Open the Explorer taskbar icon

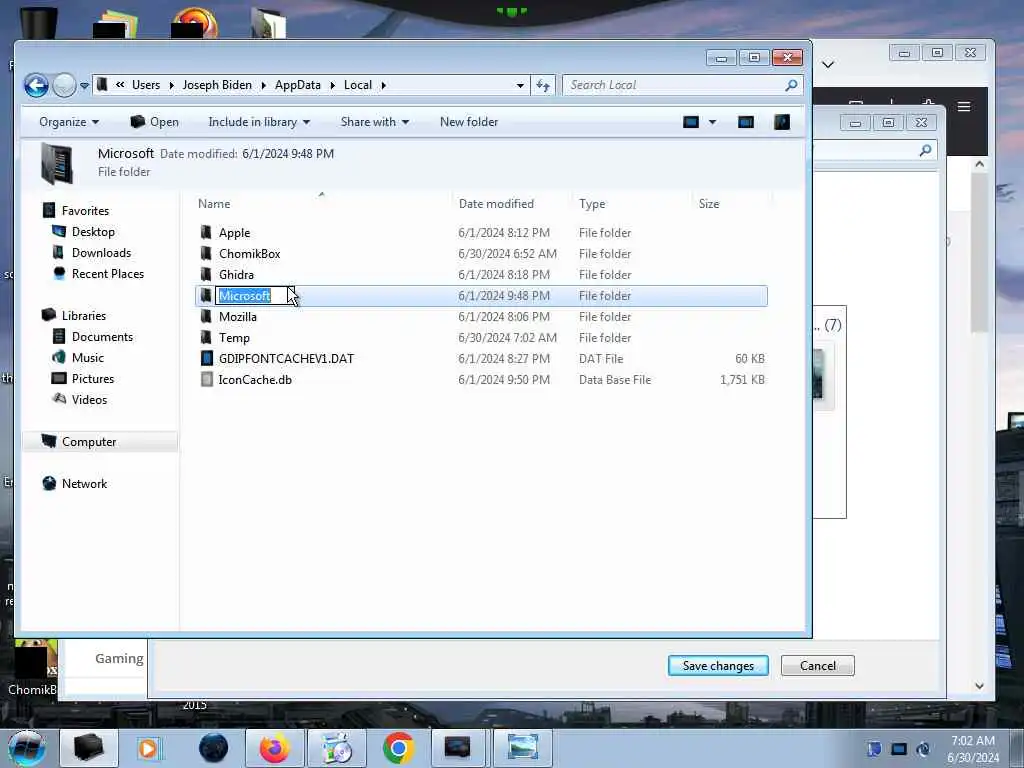coord(89,748)
